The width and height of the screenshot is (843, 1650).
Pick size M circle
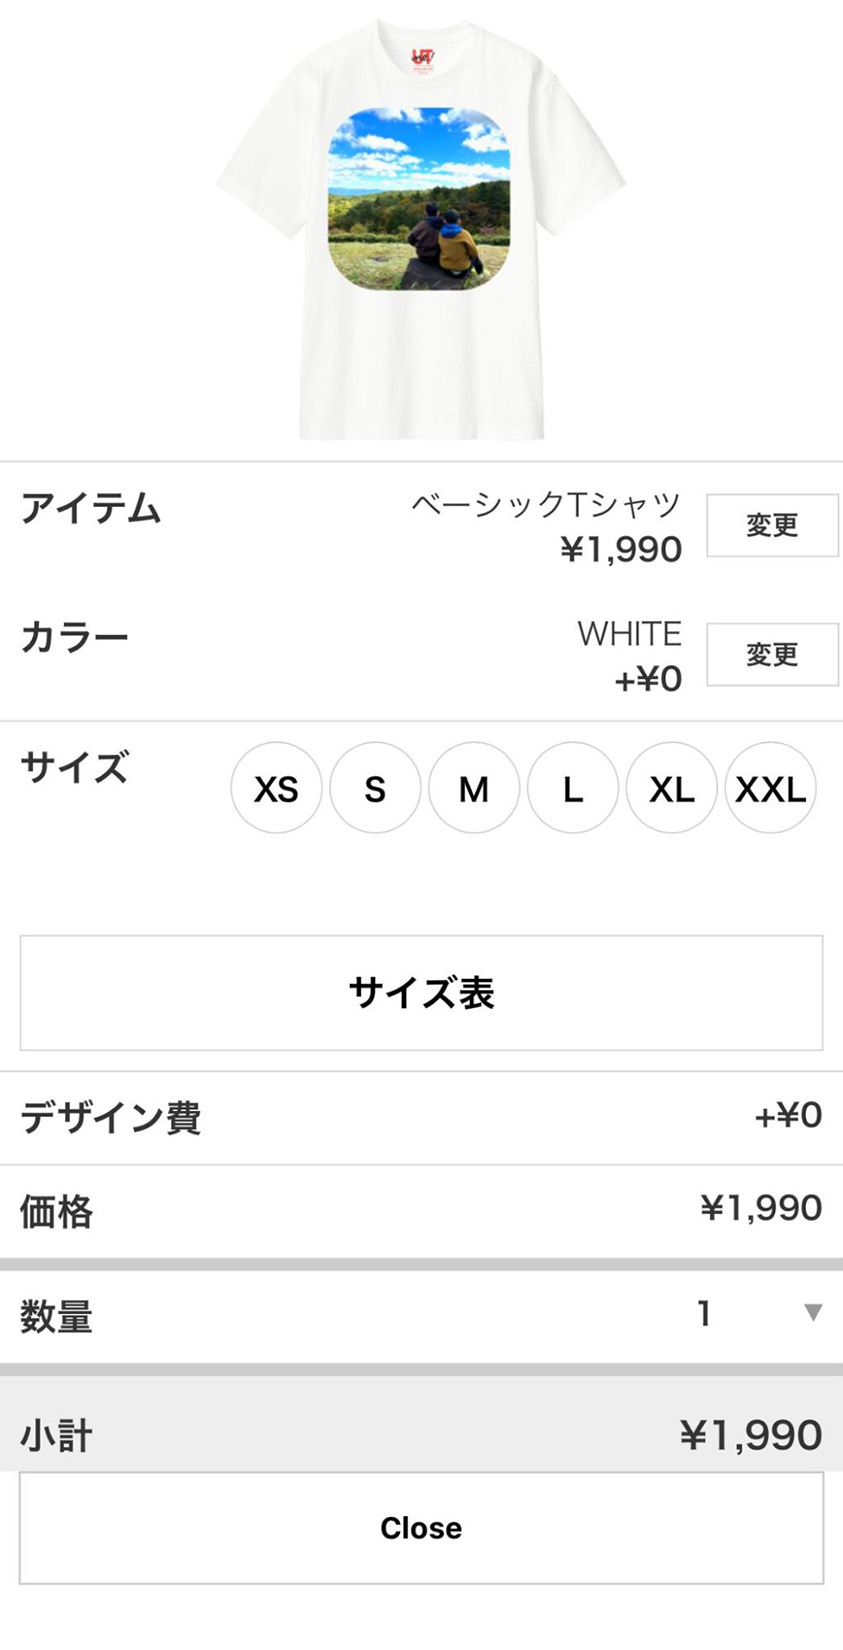point(474,789)
